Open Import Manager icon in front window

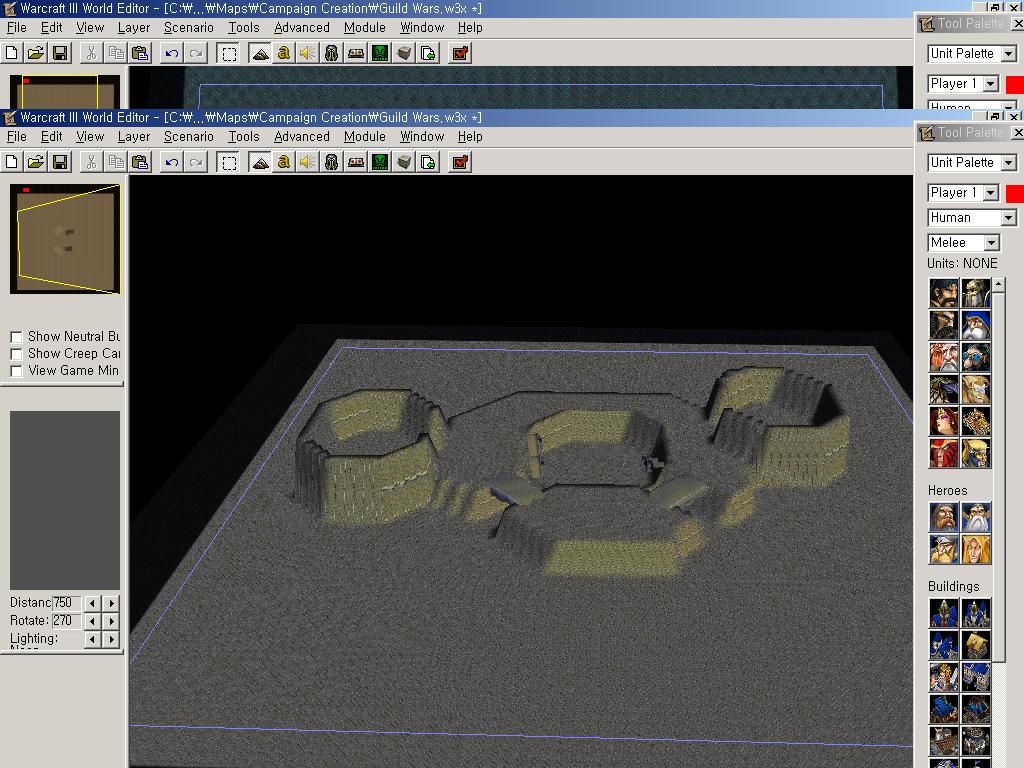(x=428, y=162)
